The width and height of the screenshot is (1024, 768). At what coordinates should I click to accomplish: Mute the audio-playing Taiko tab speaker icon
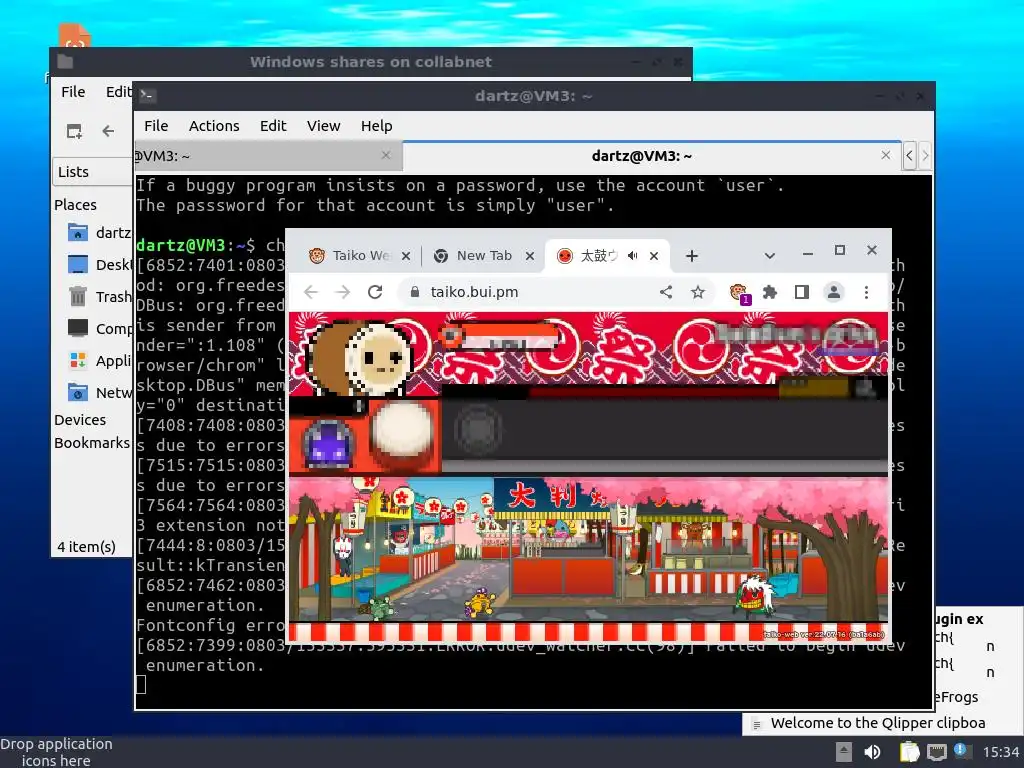pos(632,255)
